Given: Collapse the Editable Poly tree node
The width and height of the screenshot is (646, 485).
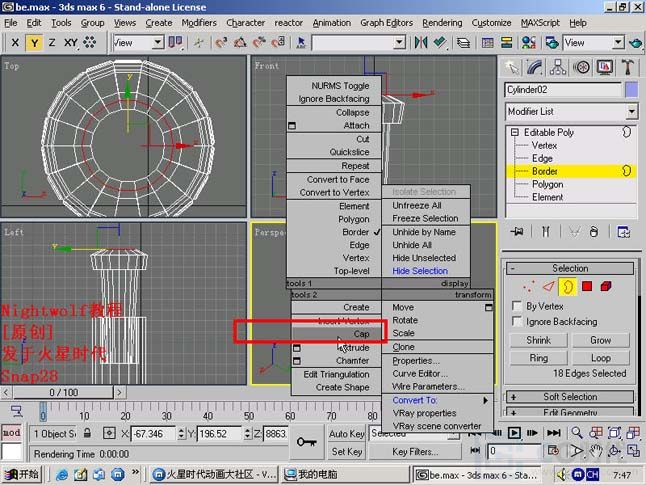Looking at the screenshot, I should click(x=515, y=132).
